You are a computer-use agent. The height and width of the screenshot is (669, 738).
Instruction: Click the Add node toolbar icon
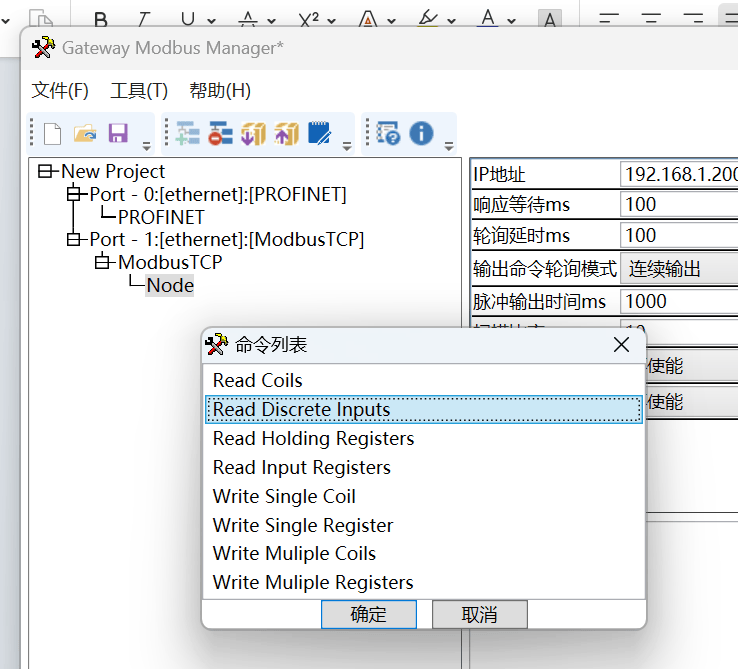coord(188,133)
